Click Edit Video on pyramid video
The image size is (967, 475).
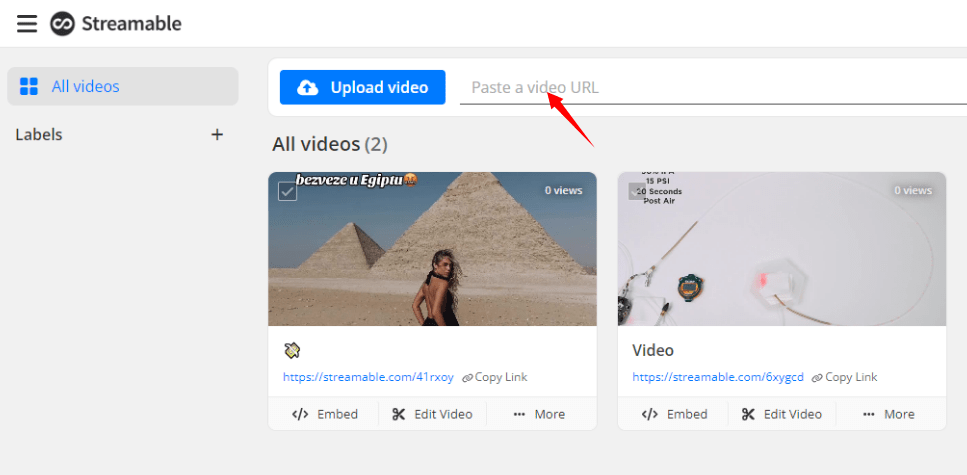[432, 414]
